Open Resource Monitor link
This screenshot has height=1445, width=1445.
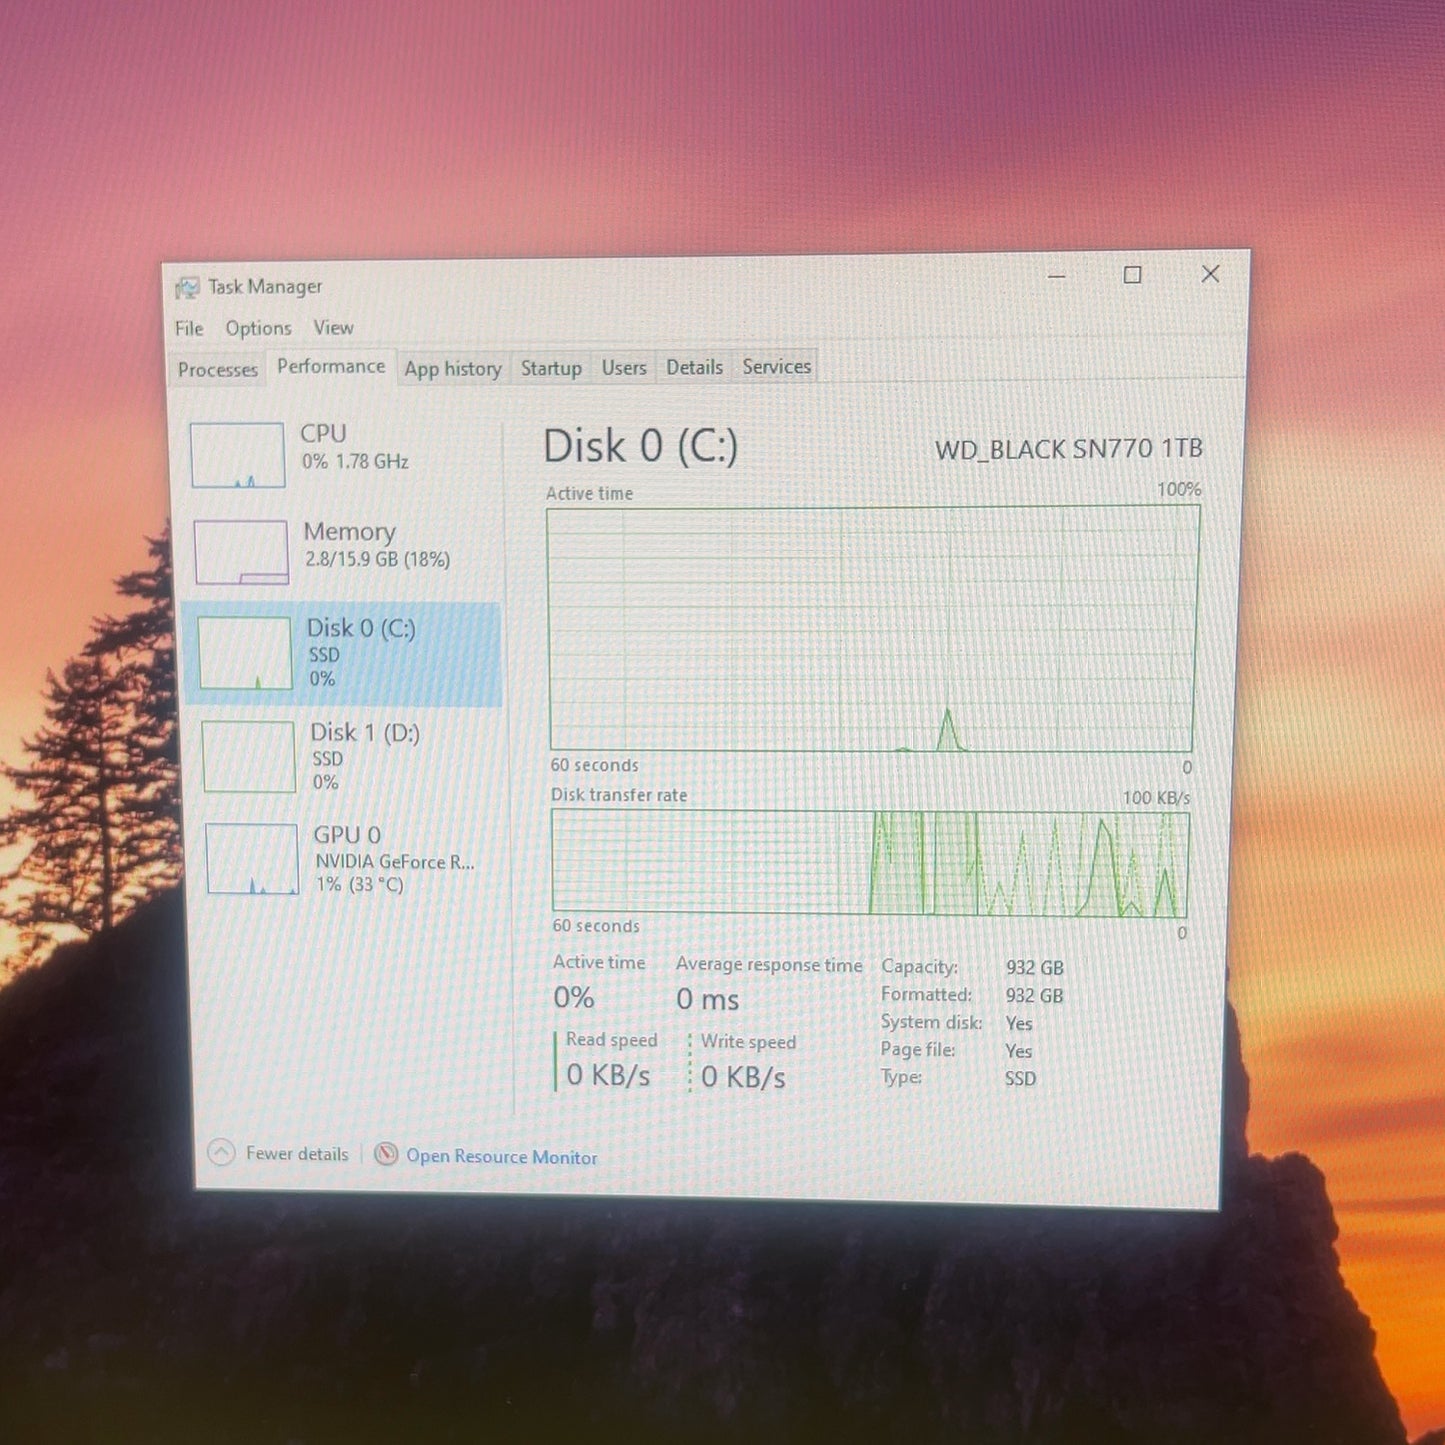(x=501, y=1157)
